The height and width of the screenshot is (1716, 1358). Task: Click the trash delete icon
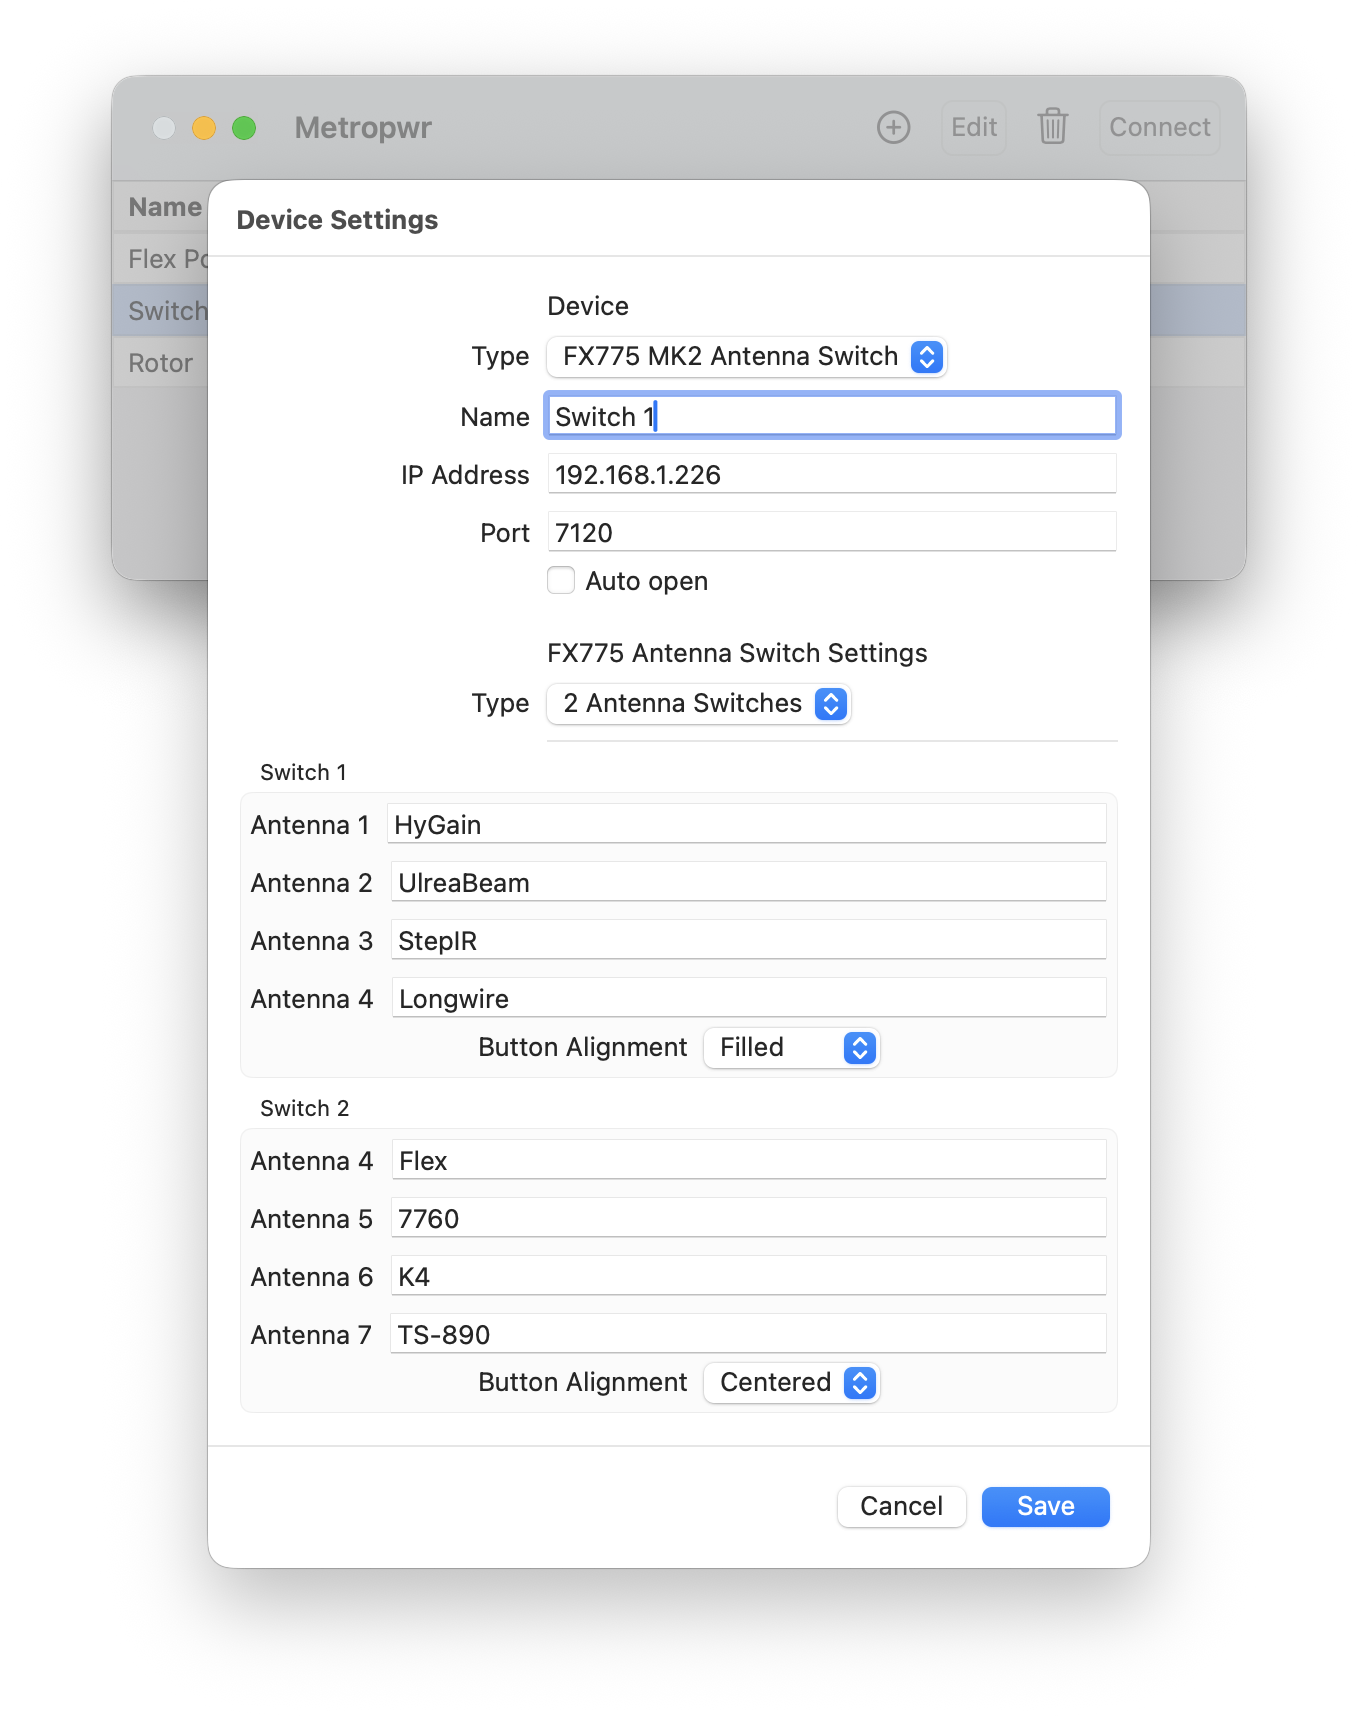click(x=1052, y=128)
